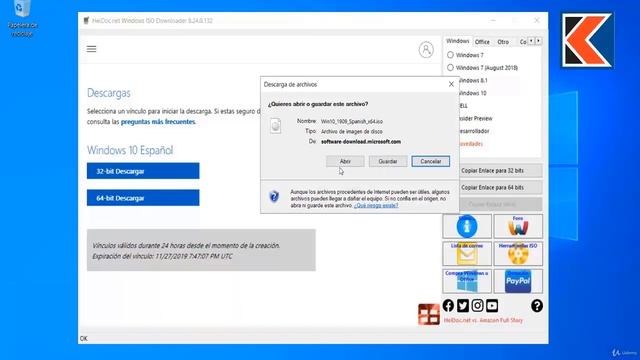640x360 pixels.
Task: Click the Cancelar button
Action: coord(431,161)
